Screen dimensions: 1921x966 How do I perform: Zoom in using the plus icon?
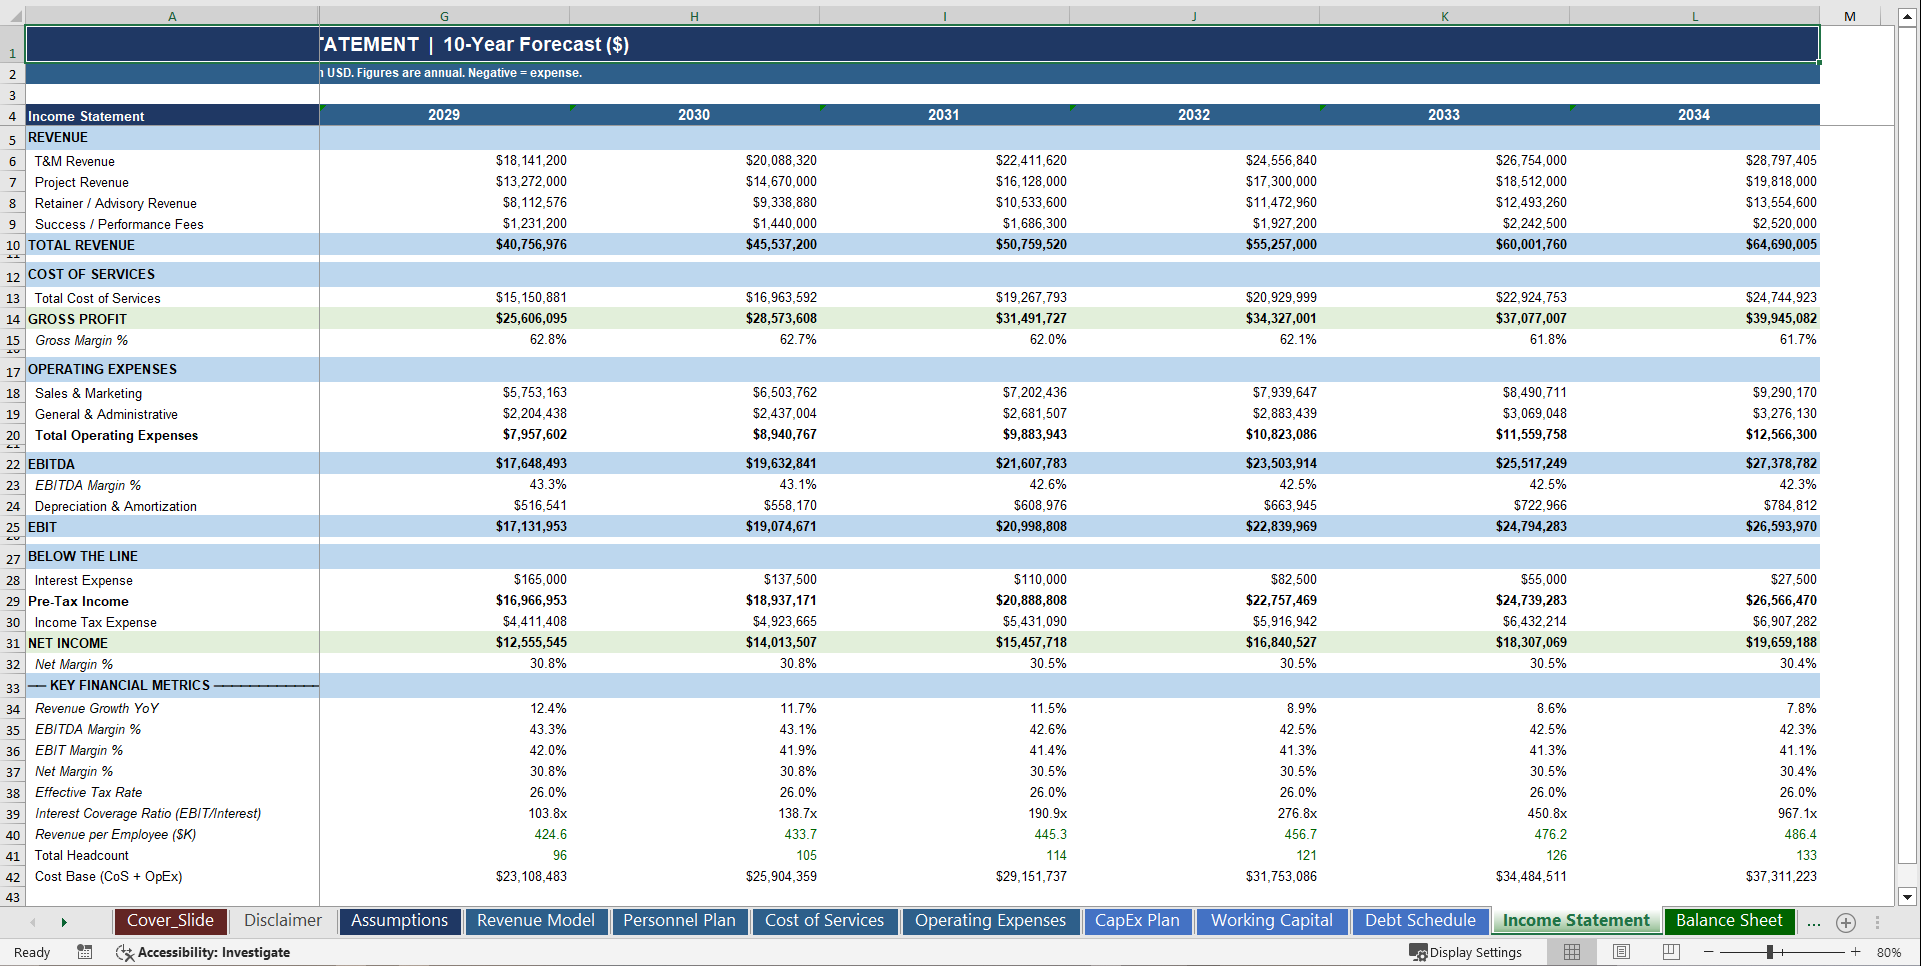click(x=1856, y=951)
